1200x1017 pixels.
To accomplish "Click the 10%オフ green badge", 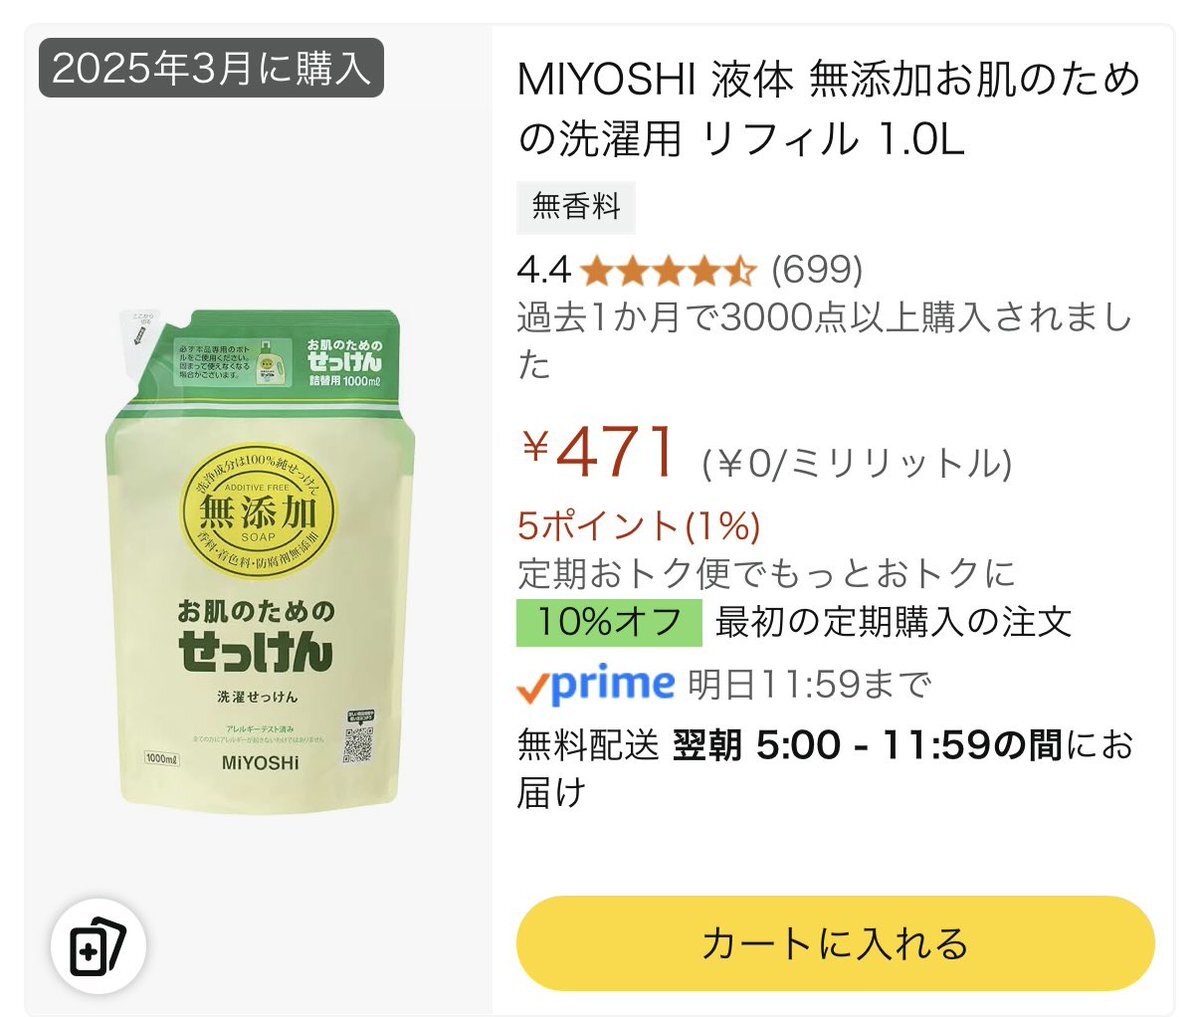I will (609, 622).
